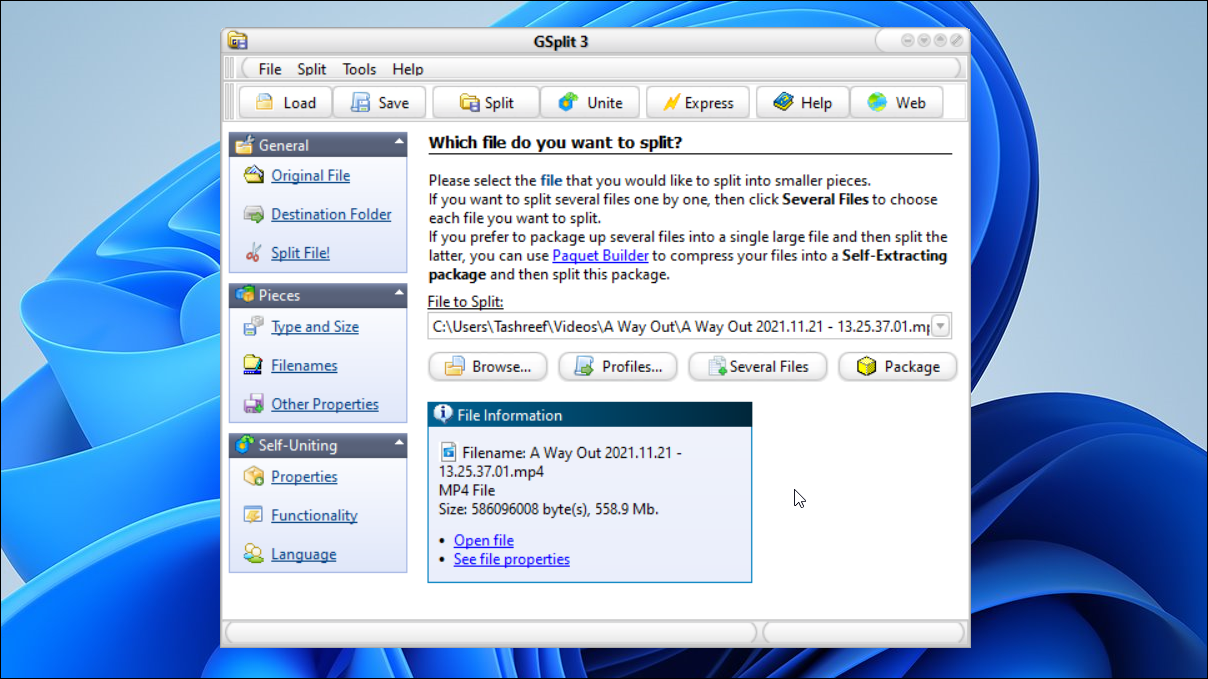1208x679 pixels.
Task: Follow the Paquet Builder link
Action: pos(600,256)
